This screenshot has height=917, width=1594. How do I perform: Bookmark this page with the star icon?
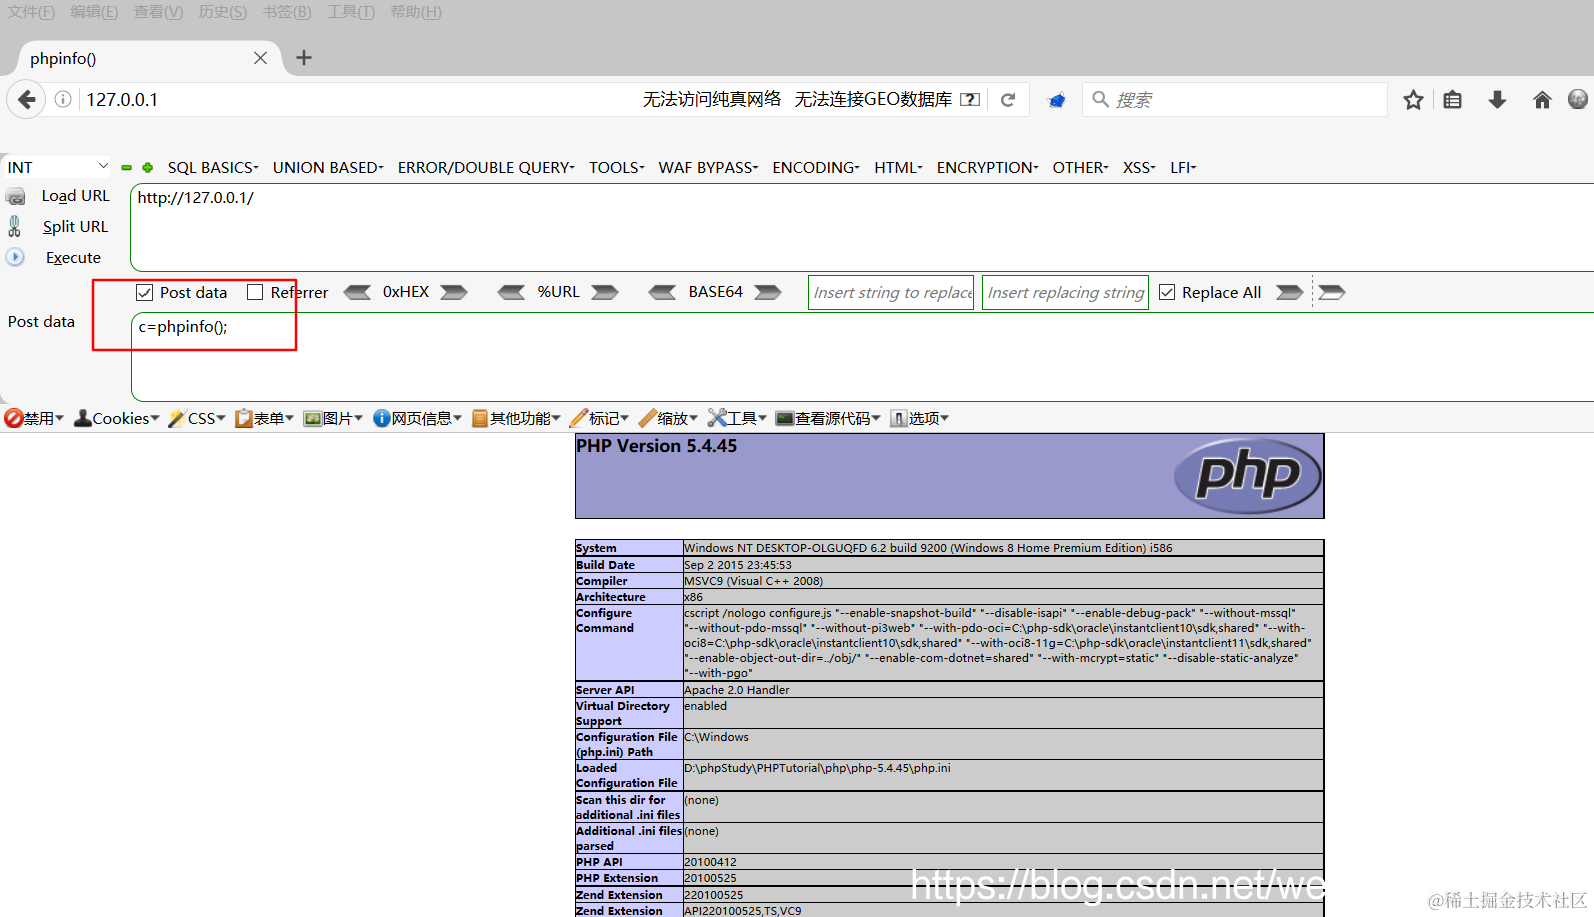pyautogui.click(x=1413, y=100)
